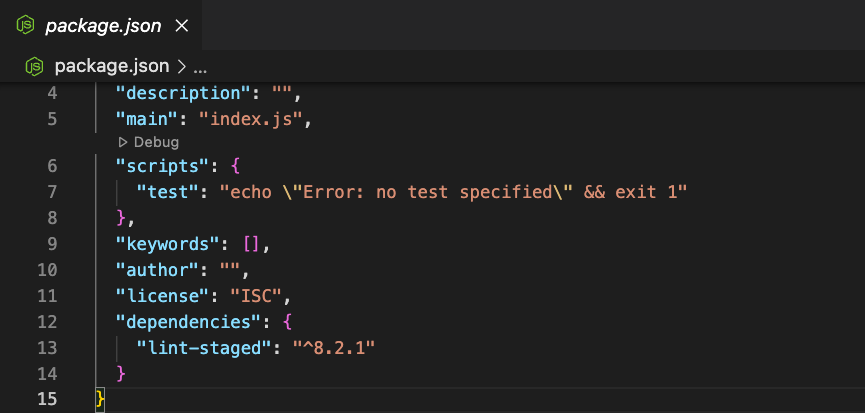This screenshot has height=413, width=865.
Task: Click the Debug play triangle icon
Action: [x=122, y=142]
